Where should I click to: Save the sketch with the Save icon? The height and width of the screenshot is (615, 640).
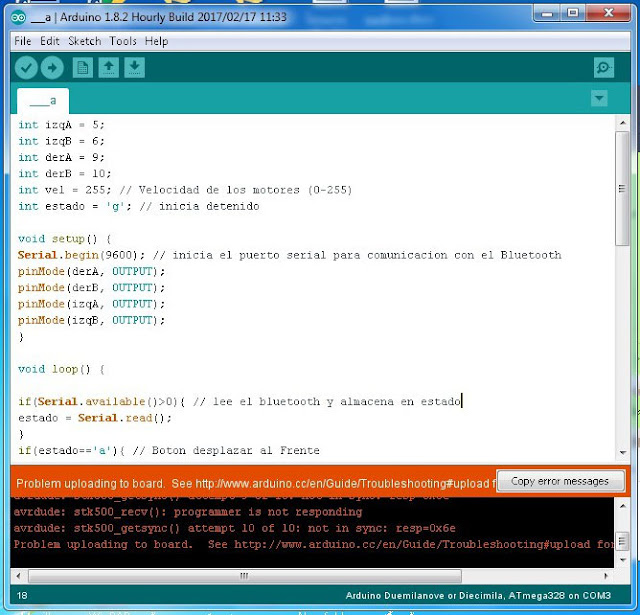pyautogui.click(x=134, y=67)
